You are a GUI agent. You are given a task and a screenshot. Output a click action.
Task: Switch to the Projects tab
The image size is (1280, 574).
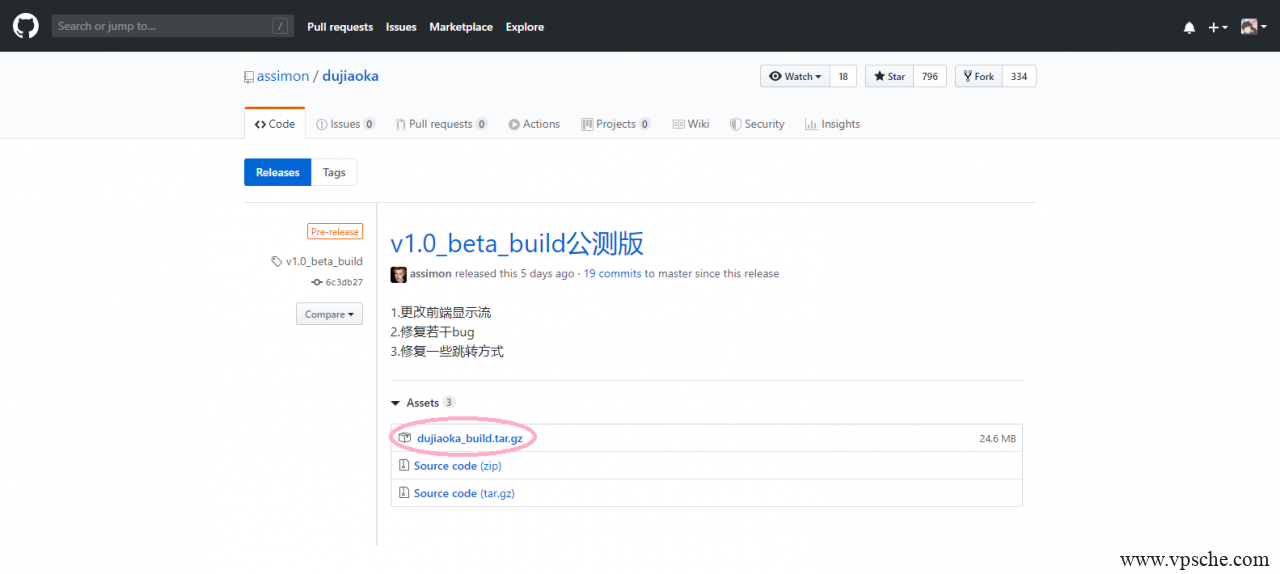(616, 124)
